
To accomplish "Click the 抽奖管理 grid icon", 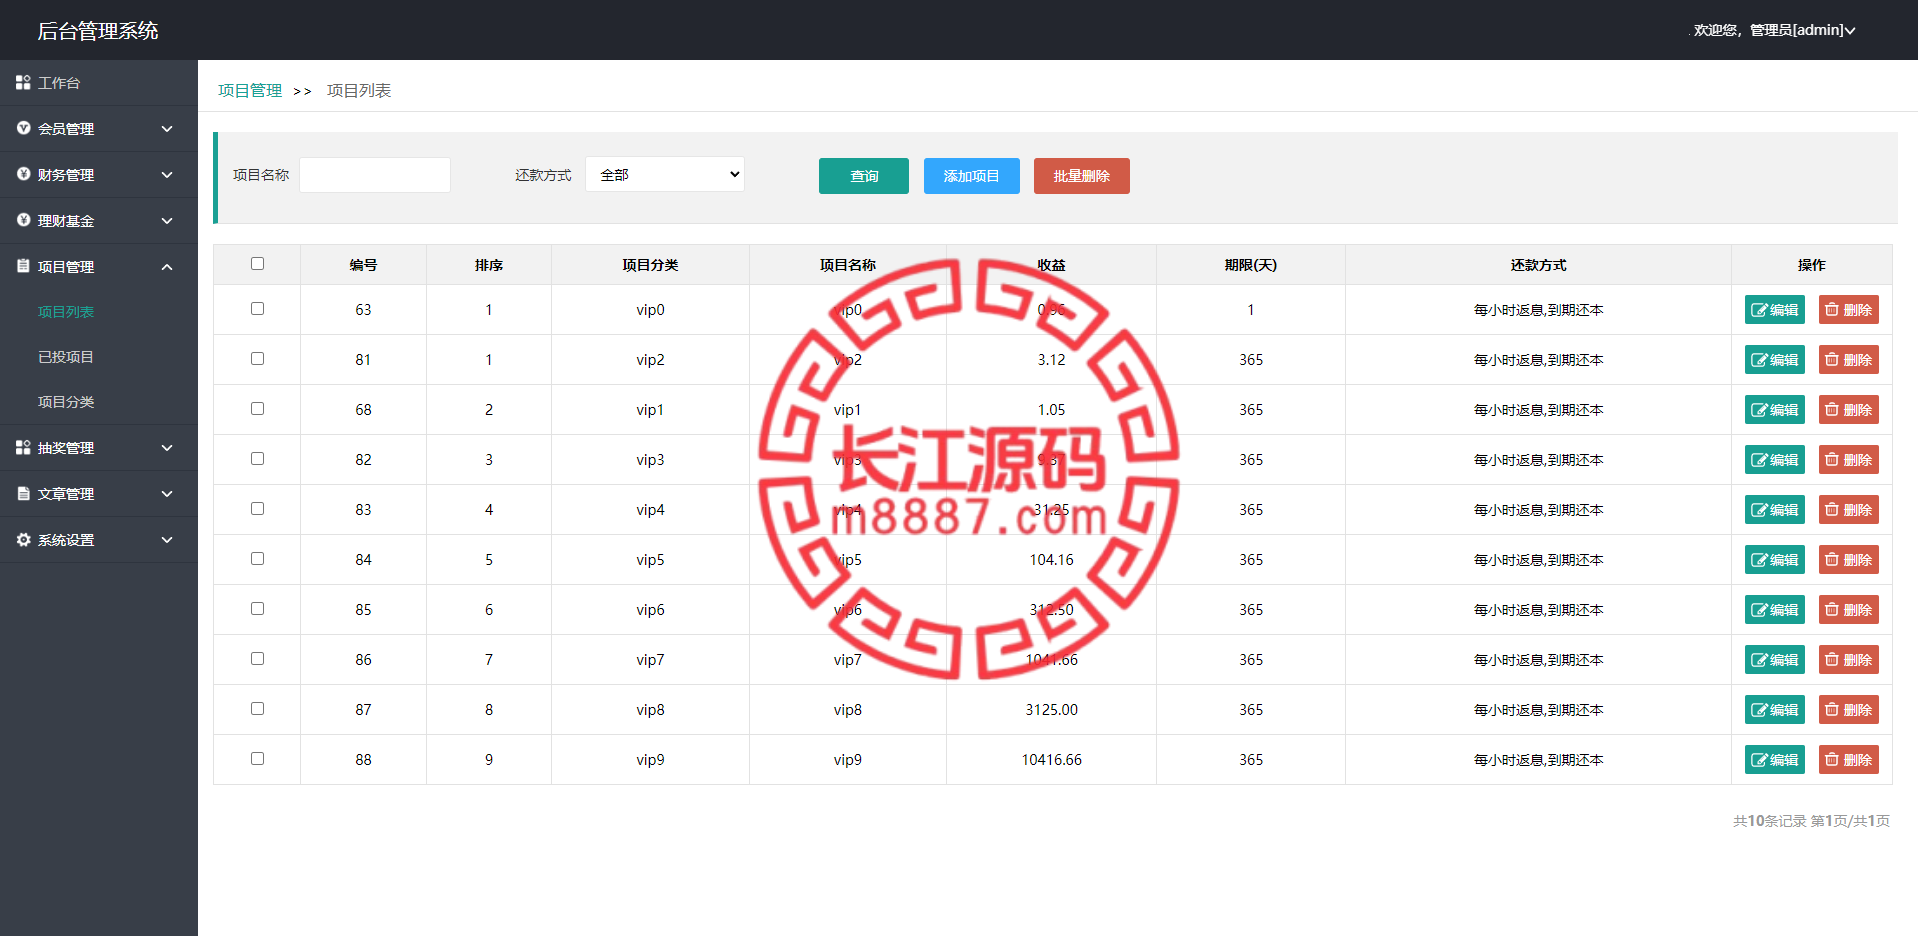I will click(x=23, y=447).
